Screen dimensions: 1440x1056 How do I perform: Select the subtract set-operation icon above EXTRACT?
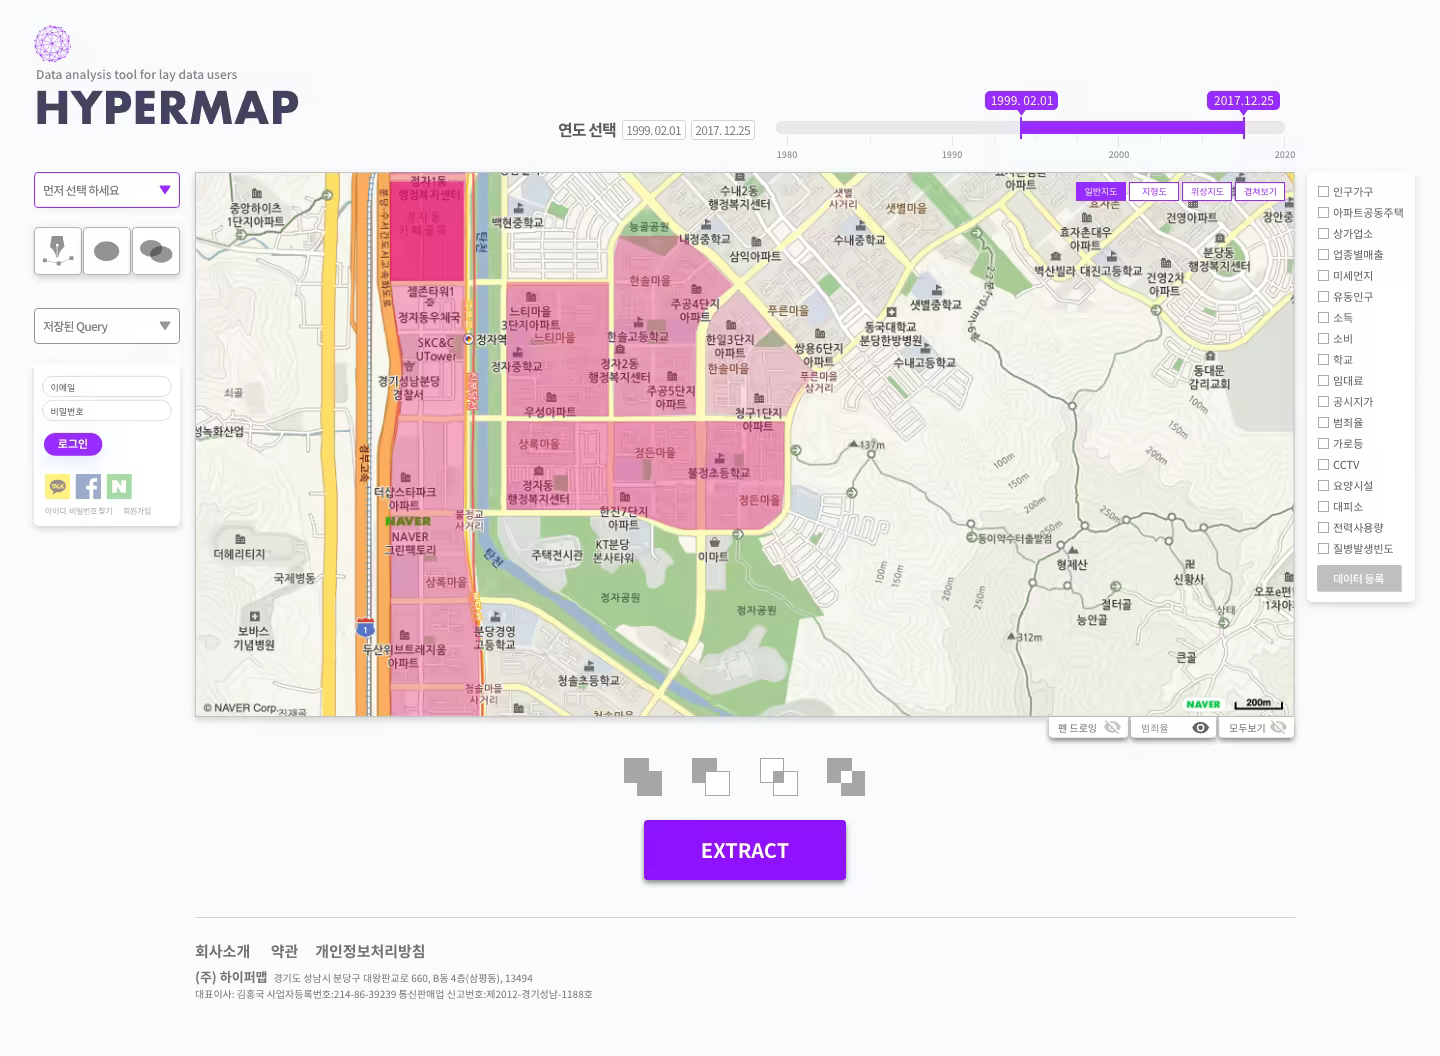click(x=711, y=777)
